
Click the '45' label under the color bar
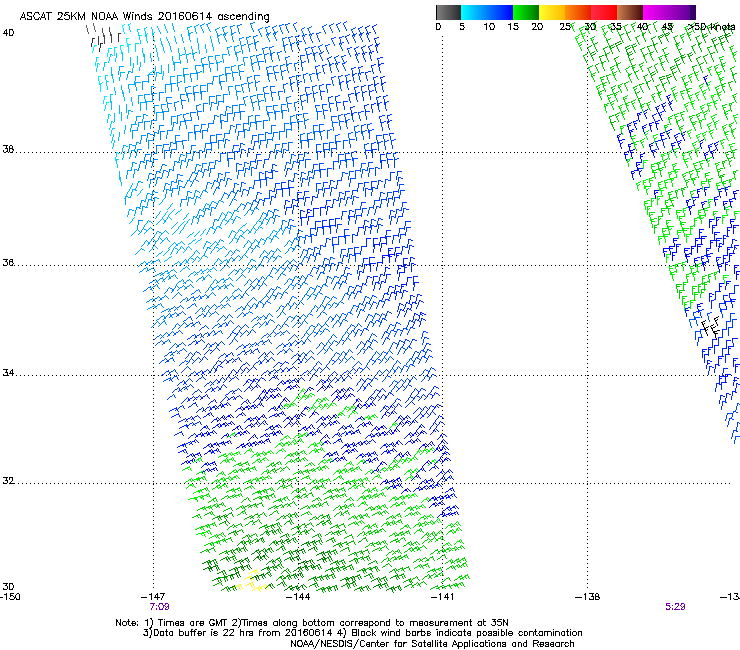[667, 27]
